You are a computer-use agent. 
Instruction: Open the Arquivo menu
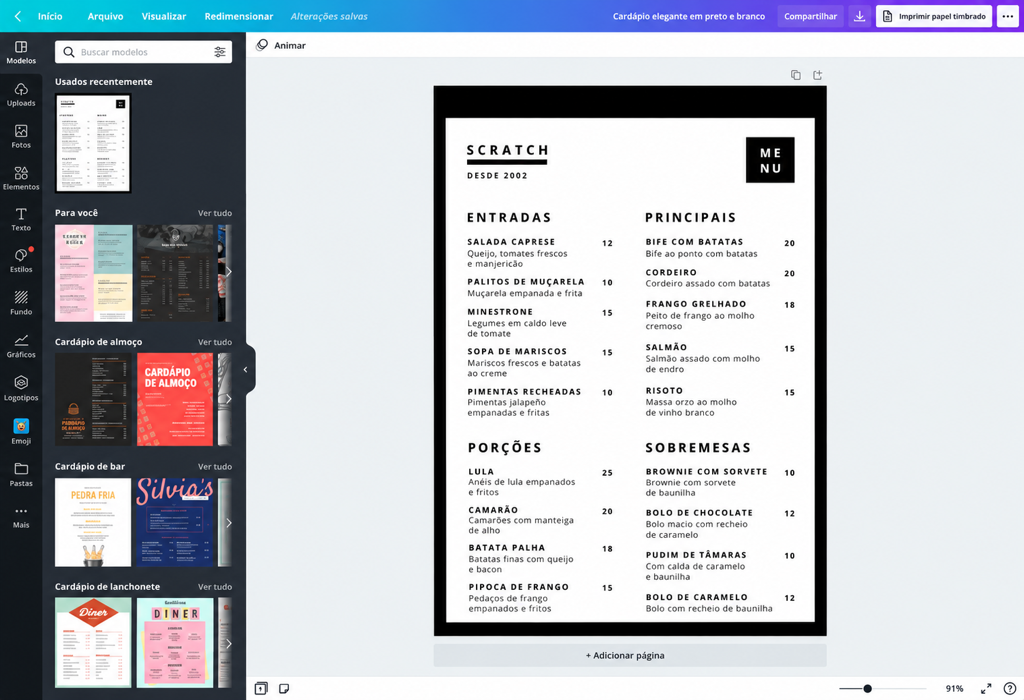click(105, 16)
